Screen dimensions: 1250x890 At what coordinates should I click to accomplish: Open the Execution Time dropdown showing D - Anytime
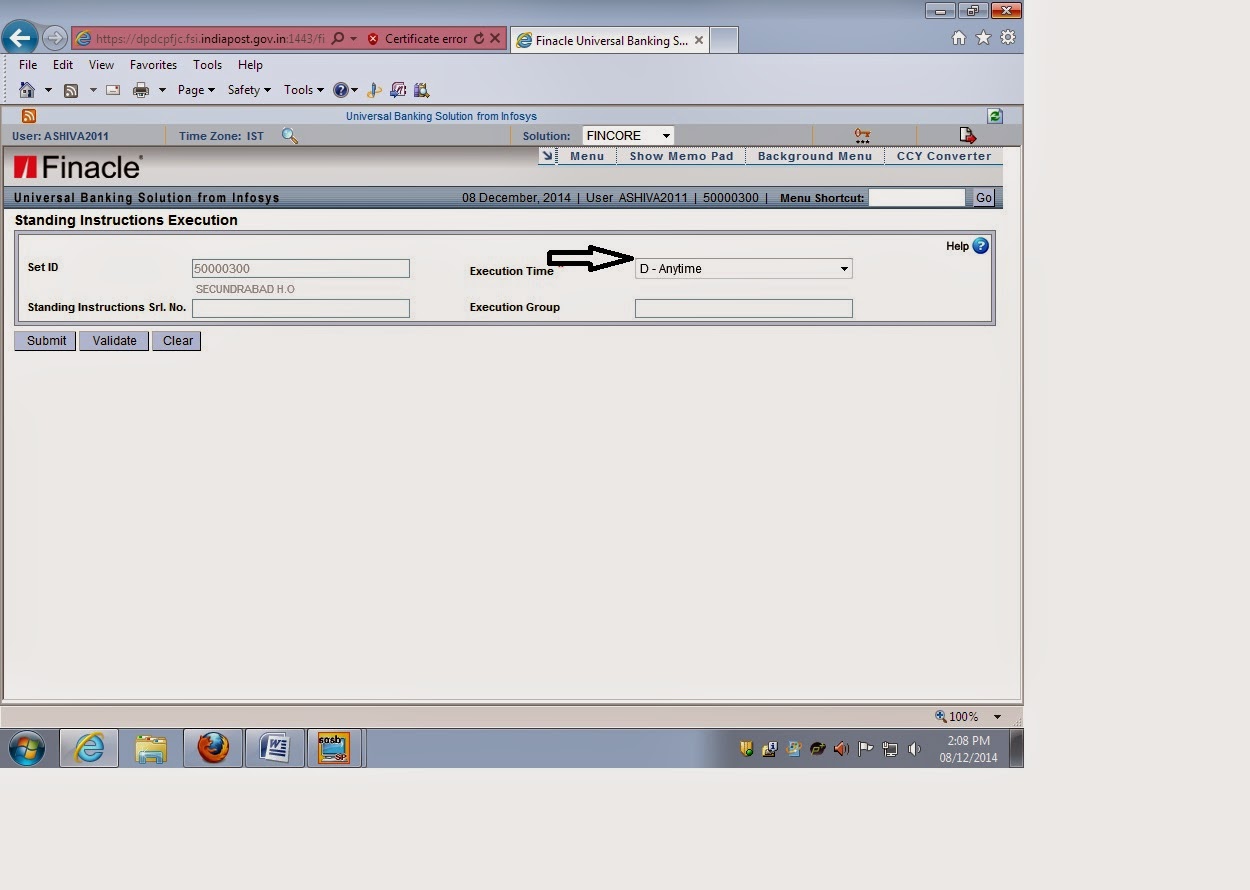coord(843,268)
